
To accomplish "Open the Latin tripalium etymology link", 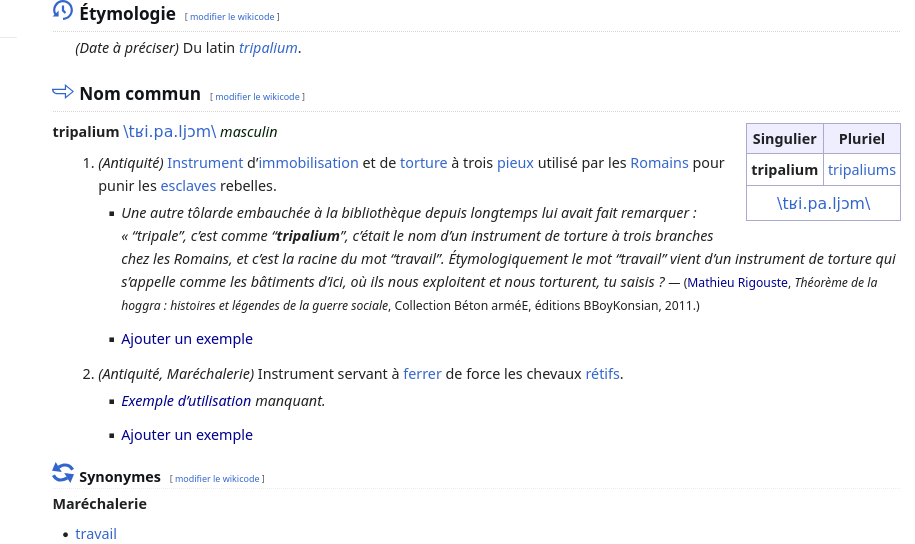I will tap(268, 48).
